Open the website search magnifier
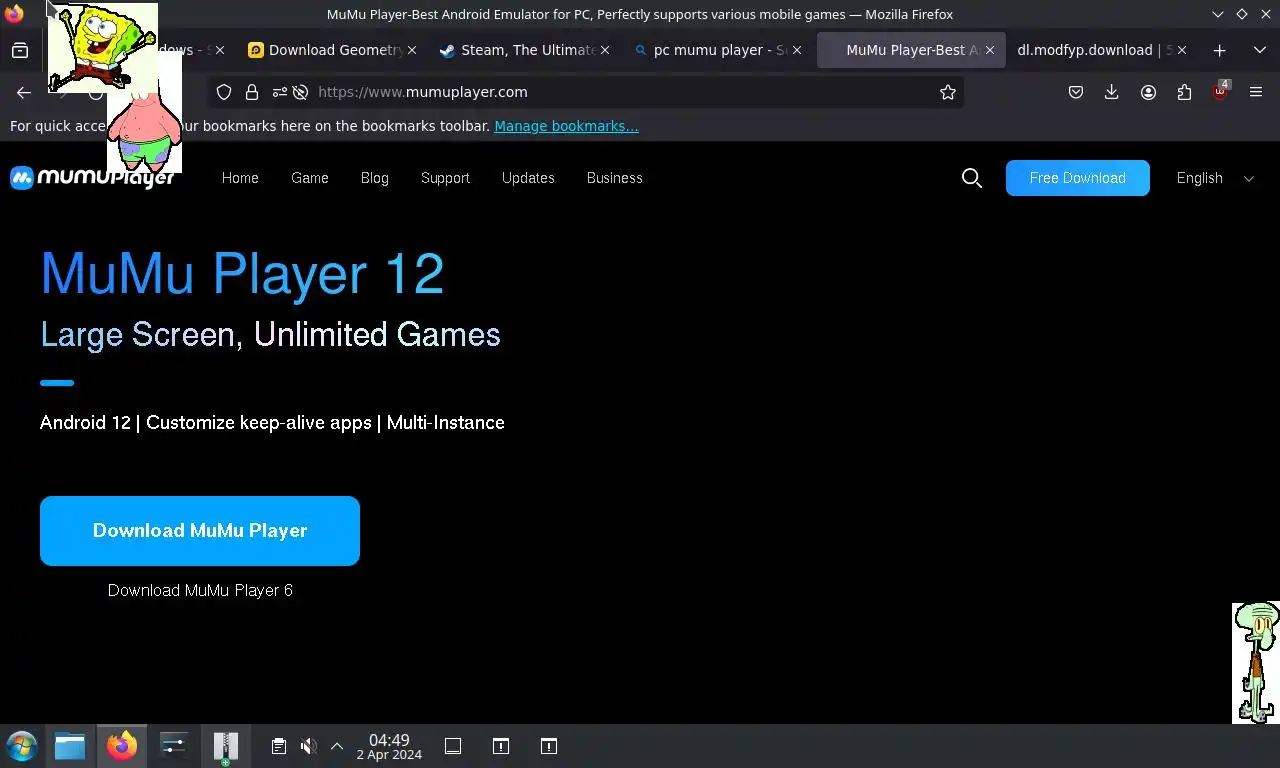This screenshot has width=1280, height=768. click(971, 178)
